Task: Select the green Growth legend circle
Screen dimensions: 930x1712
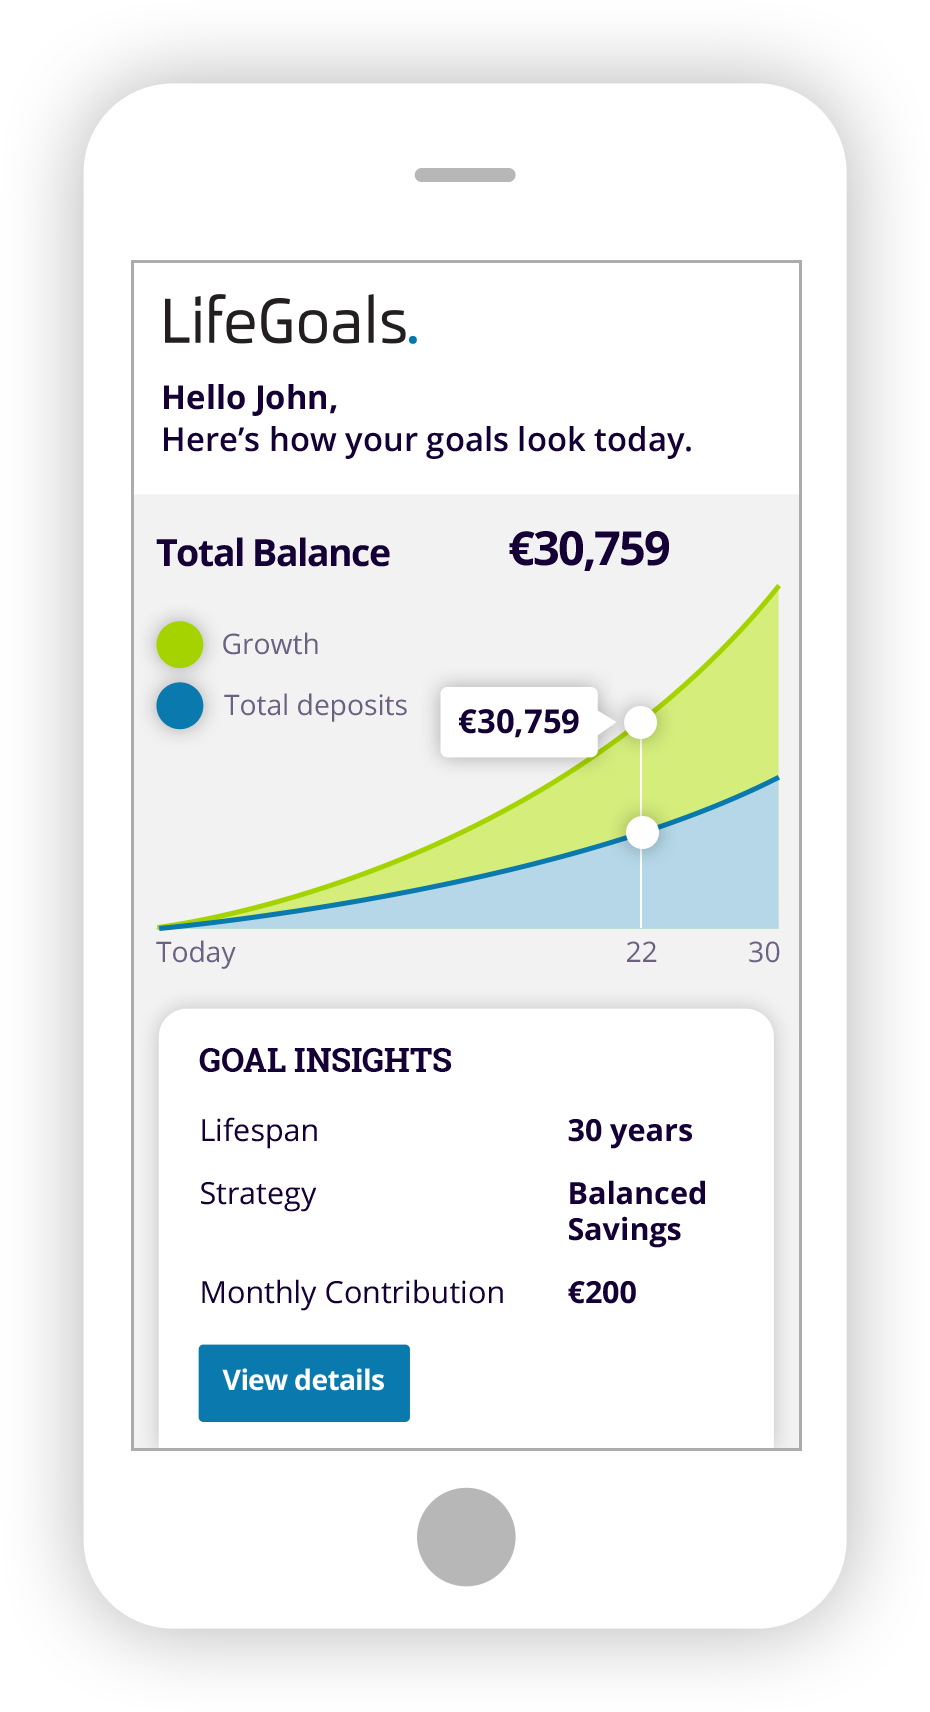Action: (x=180, y=644)
